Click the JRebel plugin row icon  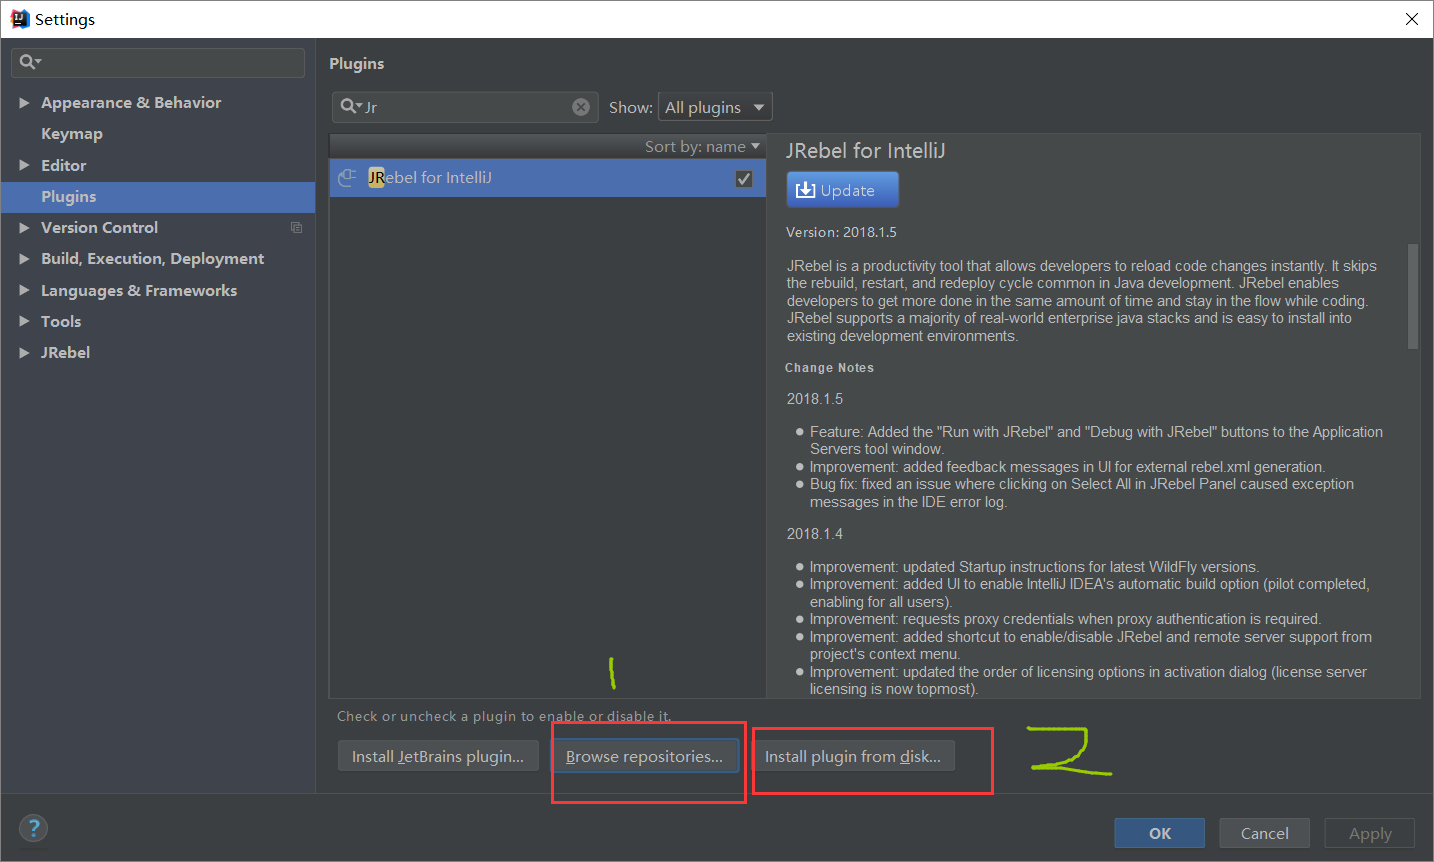(347, 178)
